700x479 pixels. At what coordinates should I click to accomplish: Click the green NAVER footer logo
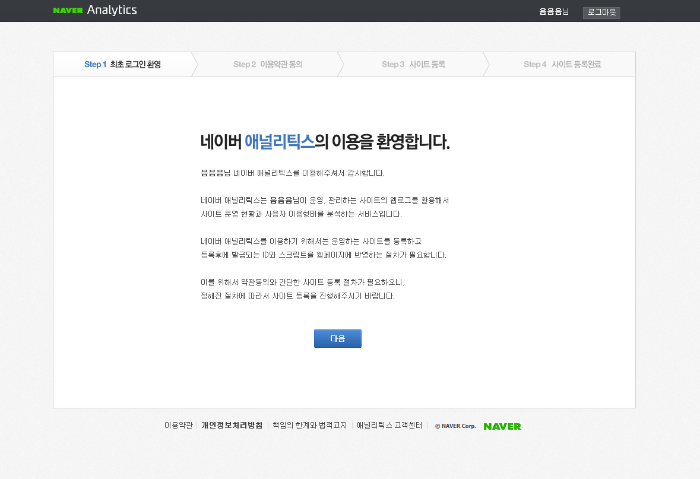(x=502, y=426)
